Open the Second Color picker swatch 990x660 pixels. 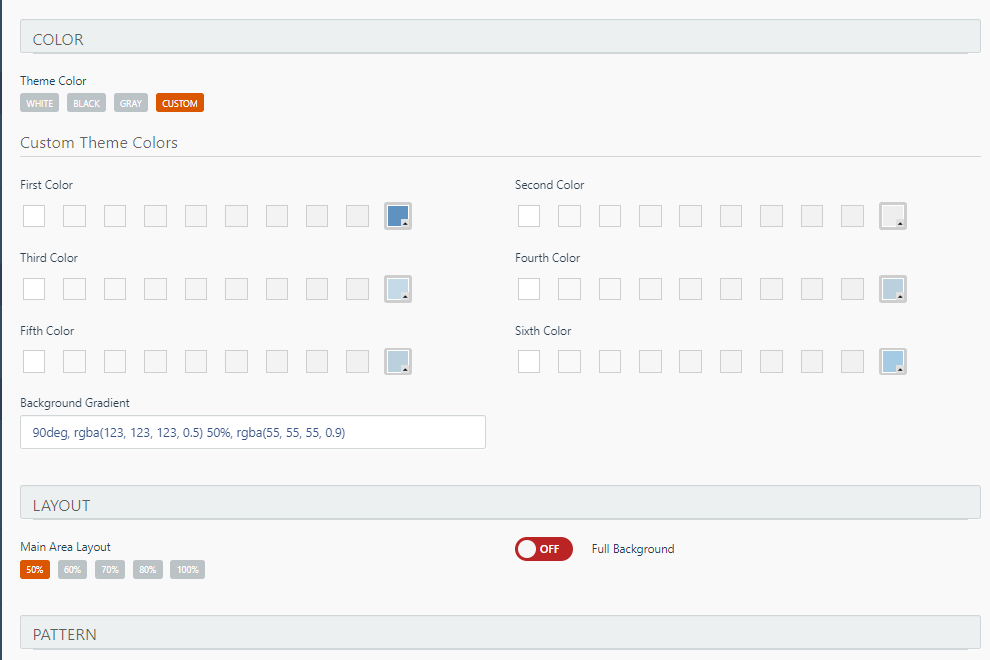[893, 216]
